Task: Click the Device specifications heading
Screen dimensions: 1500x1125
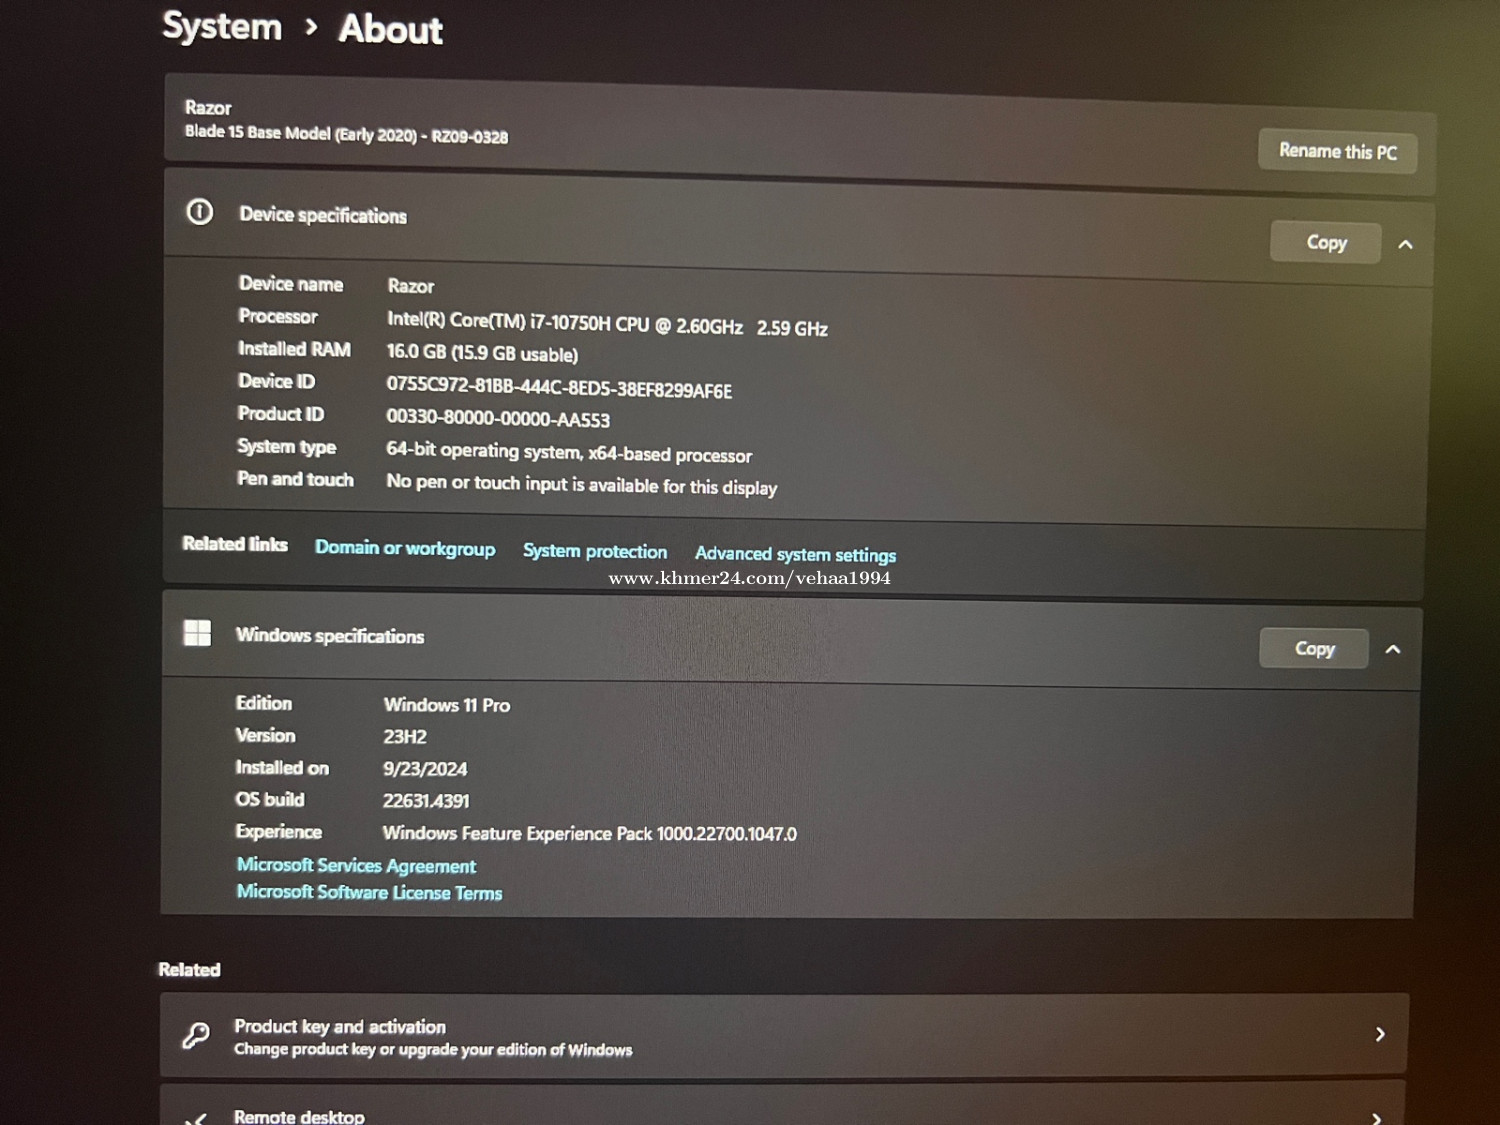Action: tap(323, 215)
